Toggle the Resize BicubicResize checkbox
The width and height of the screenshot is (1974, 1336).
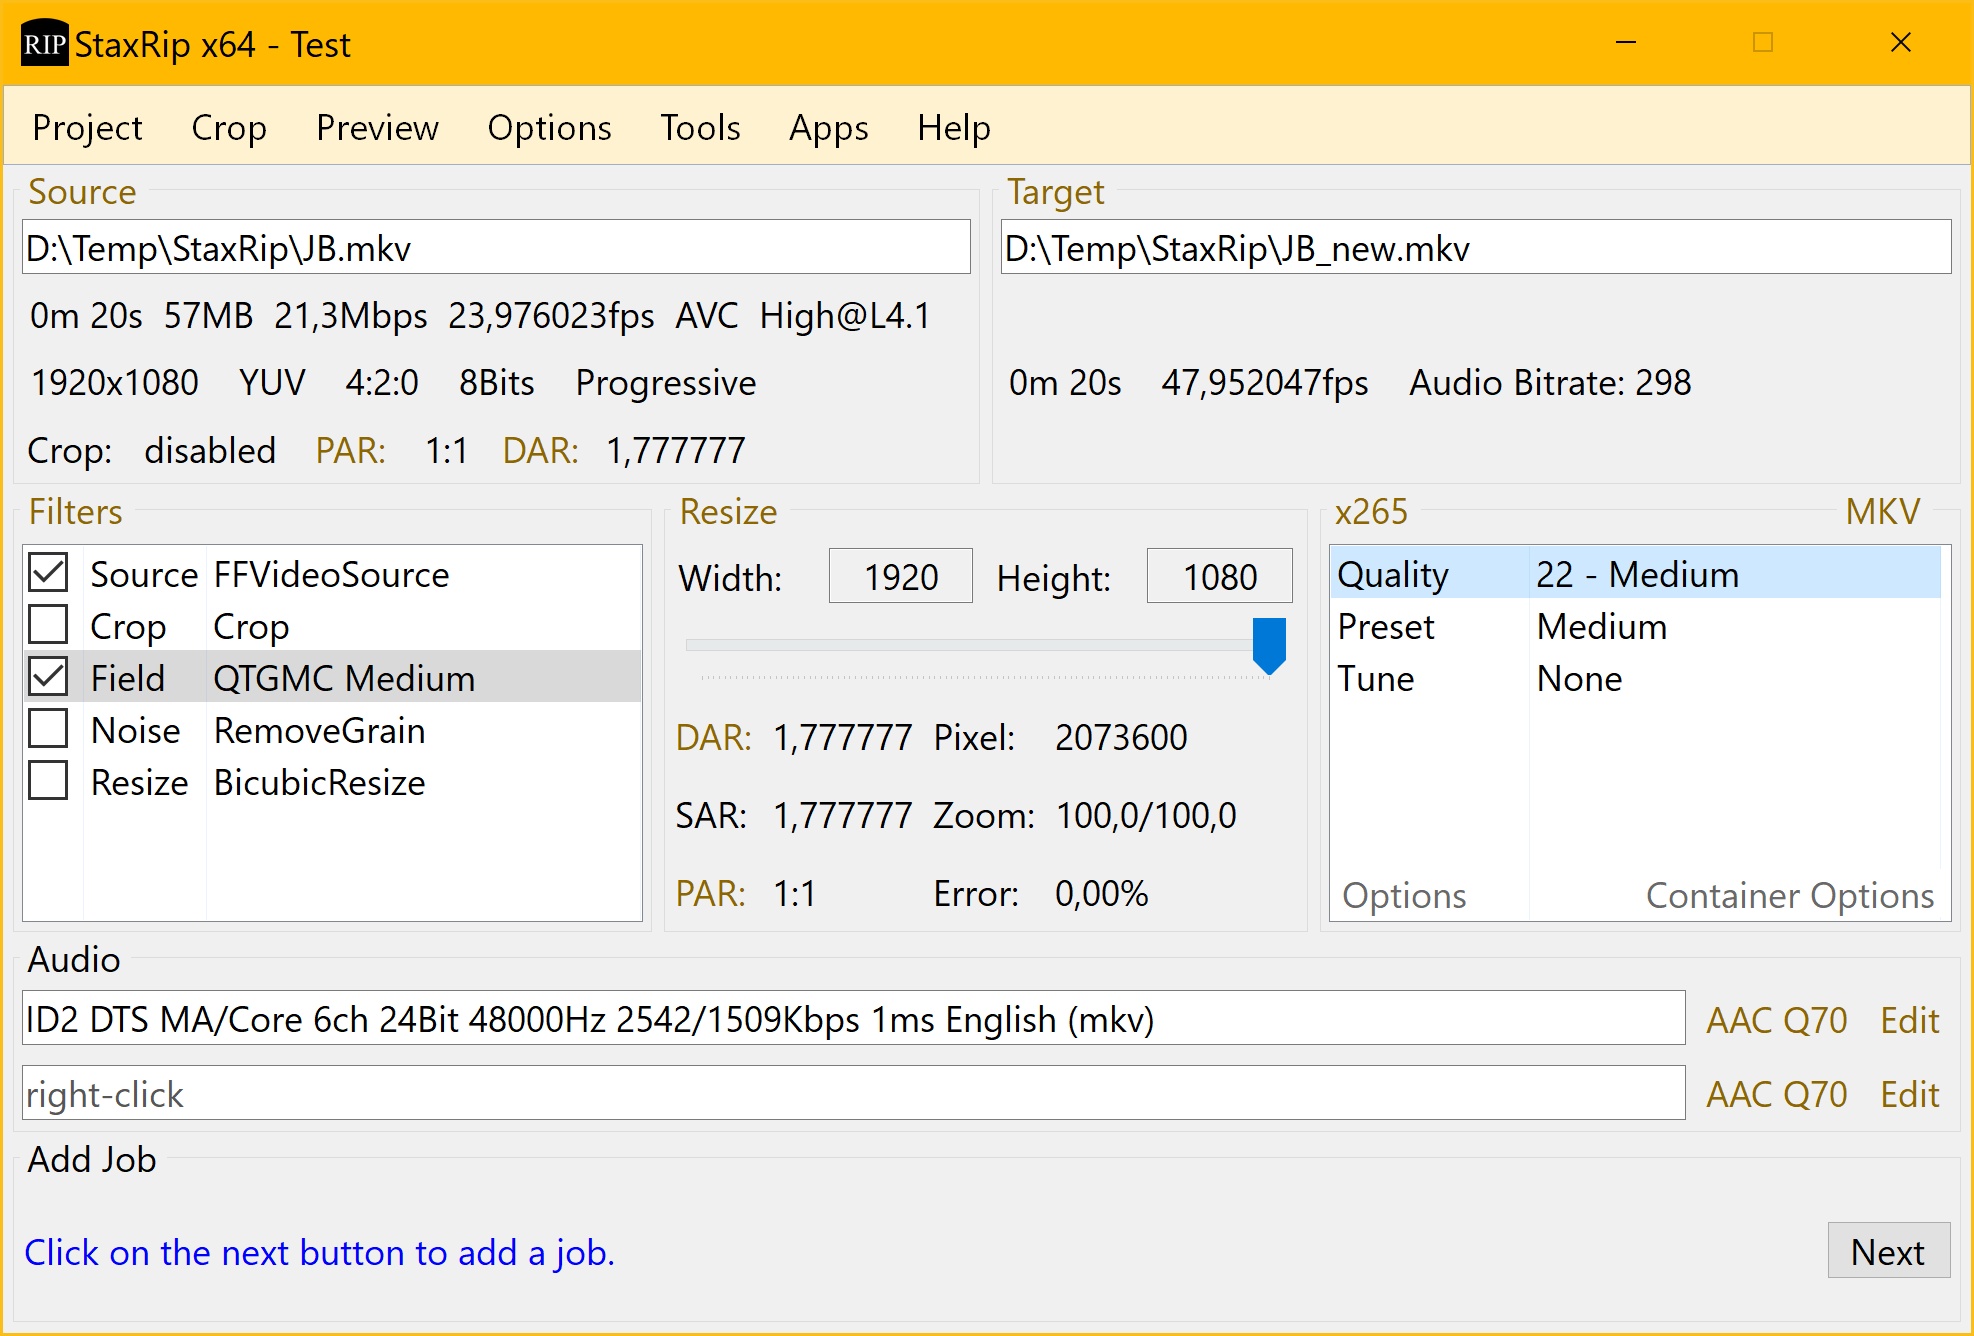(48, 781)
